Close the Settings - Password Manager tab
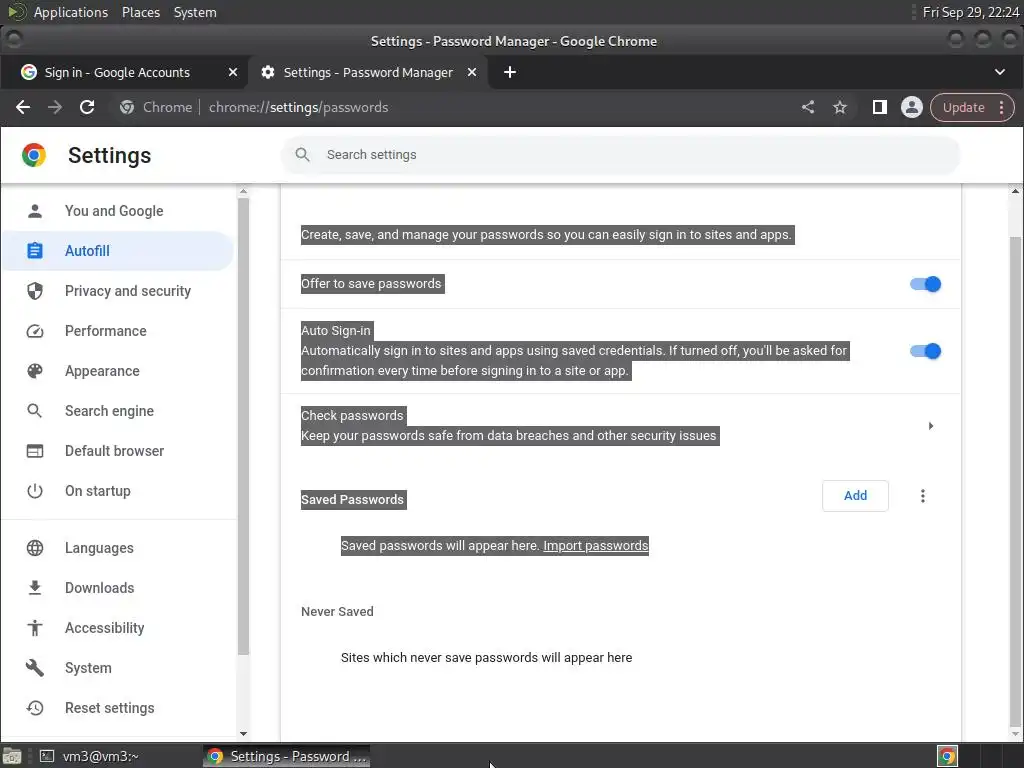Image resolution: width=1024 pixels, height=768 pixels. pos(472,72)
